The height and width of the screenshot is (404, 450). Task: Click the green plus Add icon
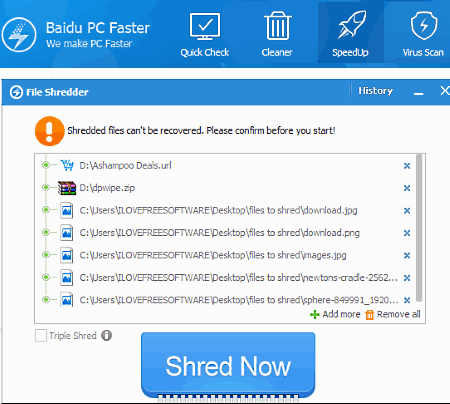pyautogui.click(x=315, y=315)
